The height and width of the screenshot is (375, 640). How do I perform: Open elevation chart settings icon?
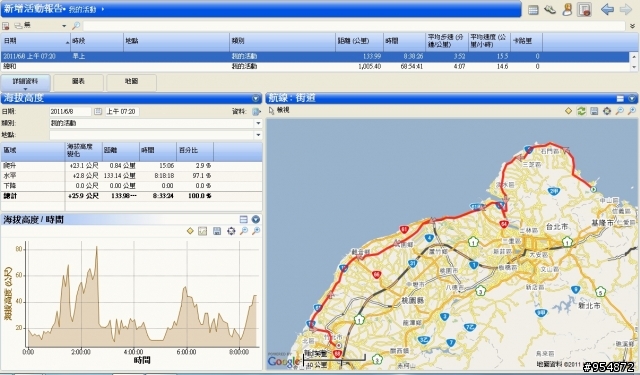231,231
